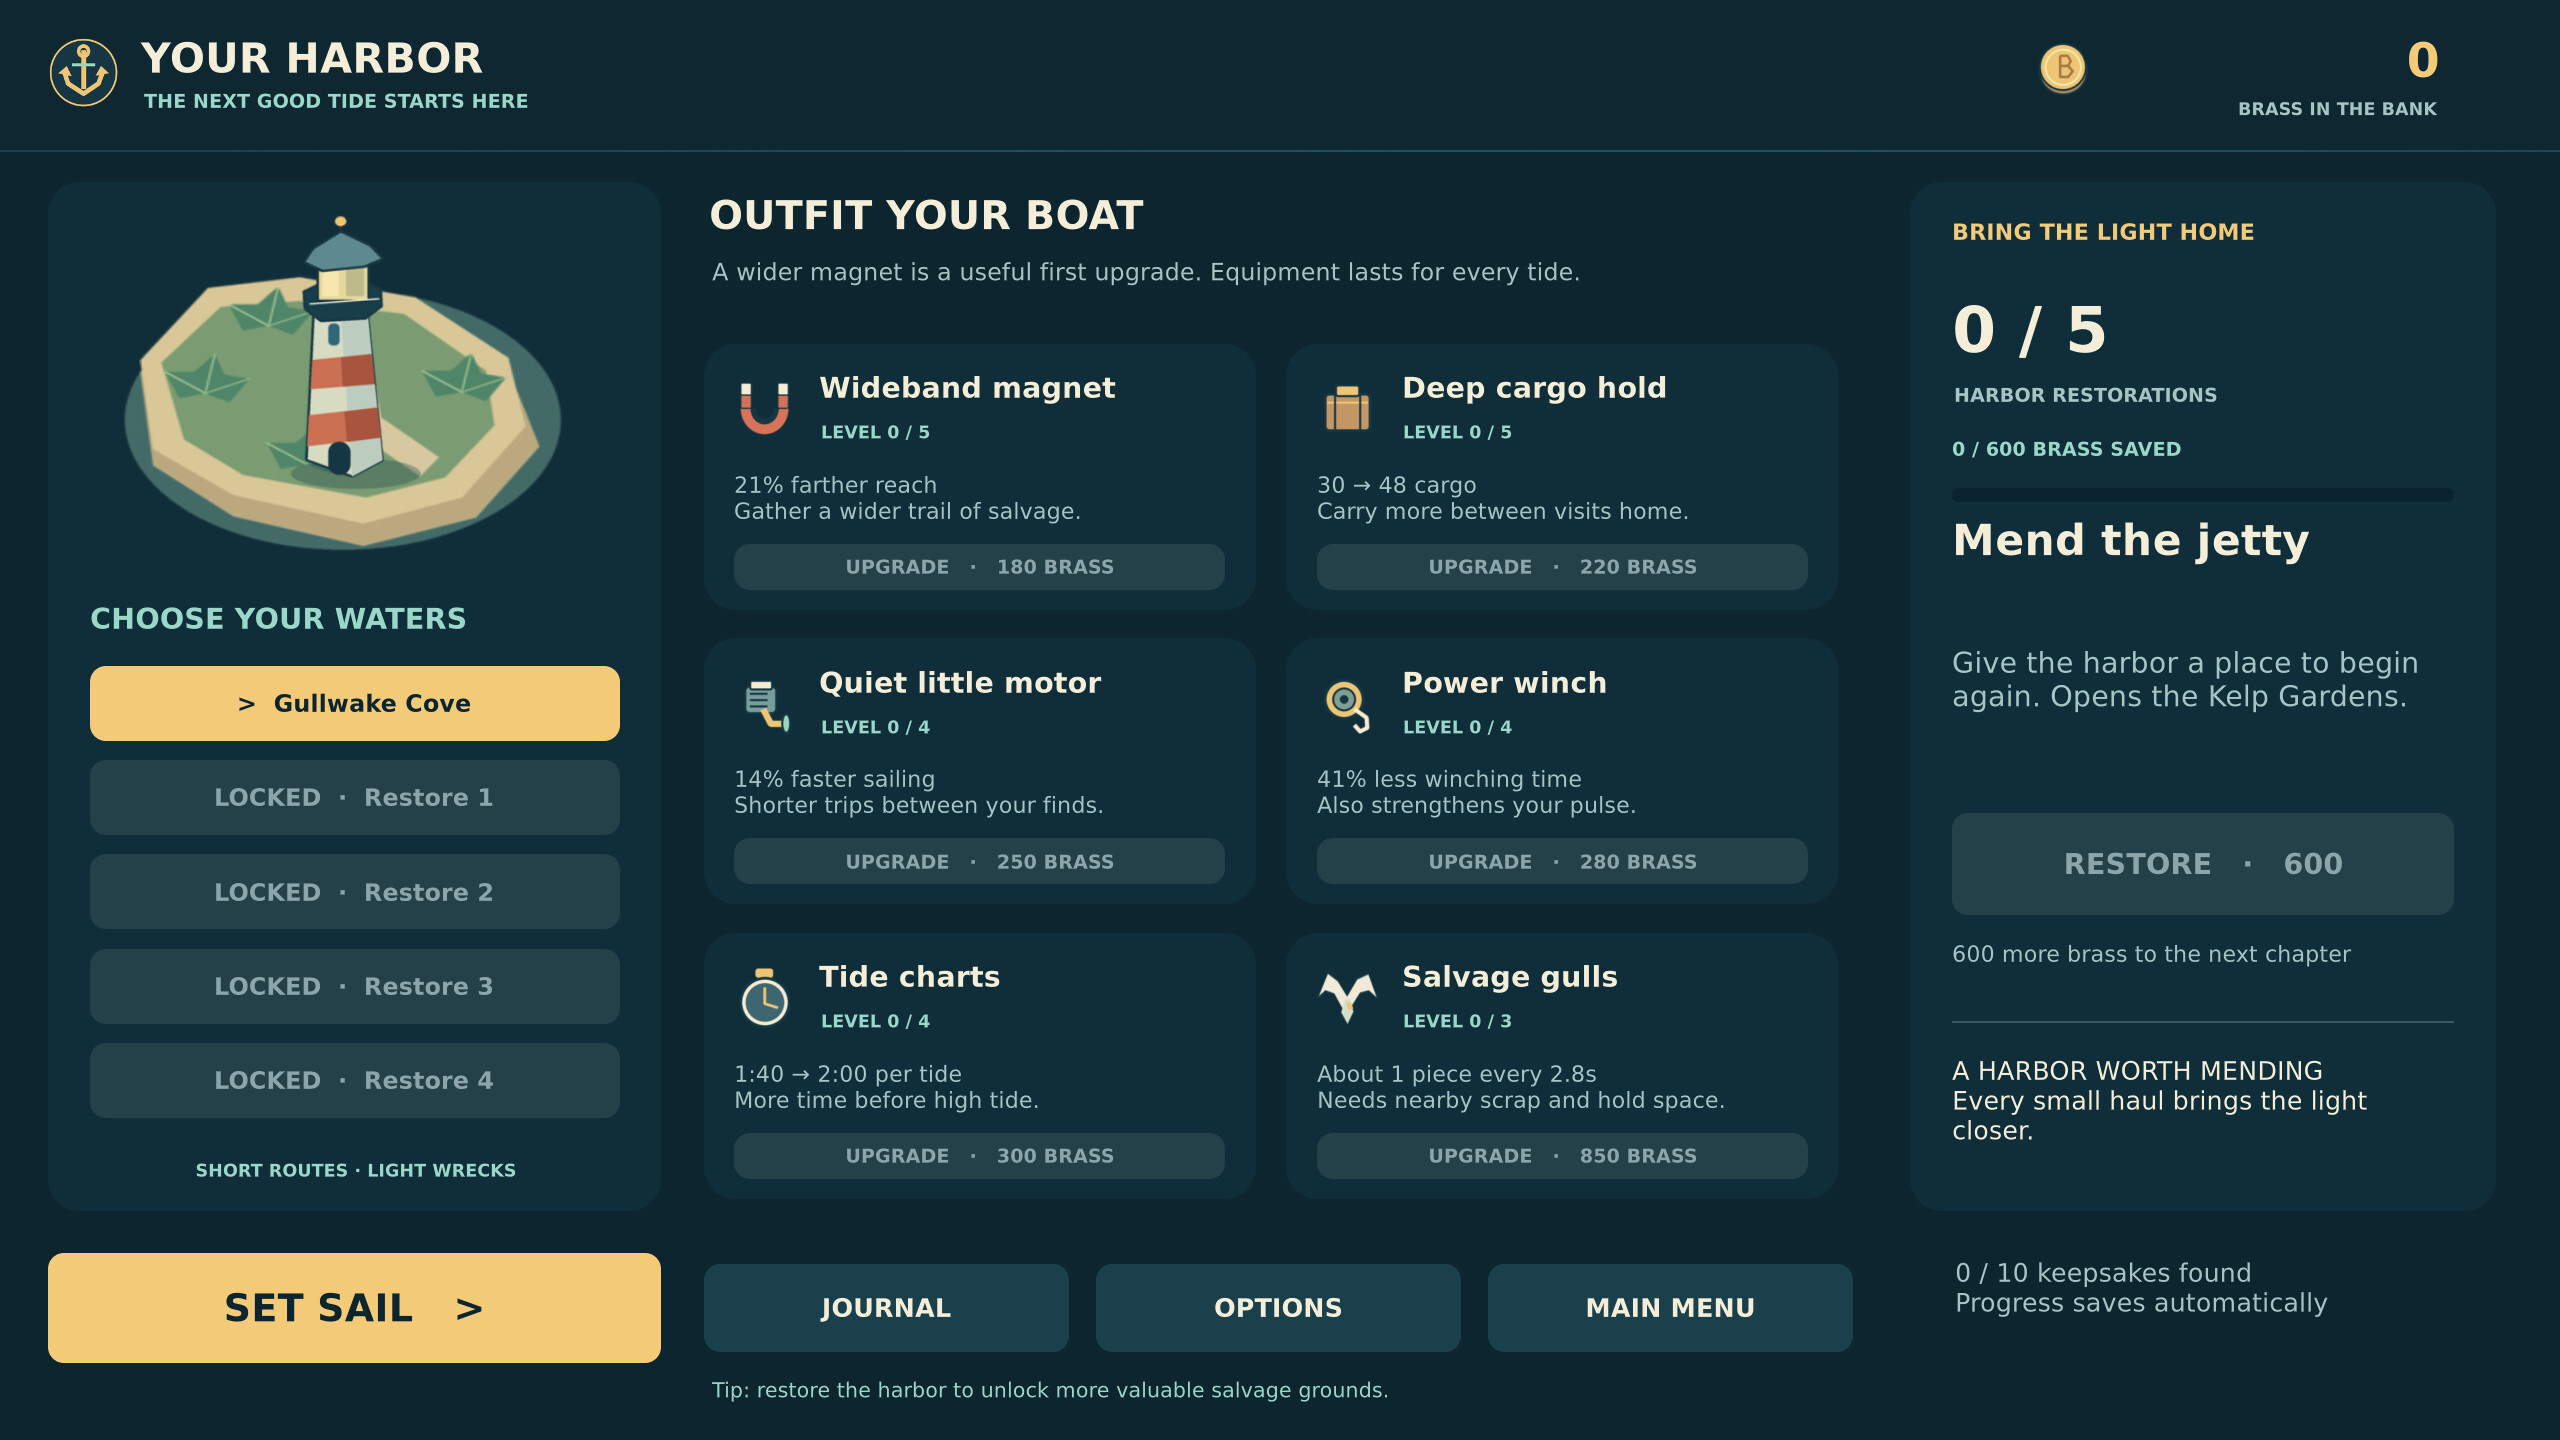Click the Deep cargo hold title

point(1534,388)
